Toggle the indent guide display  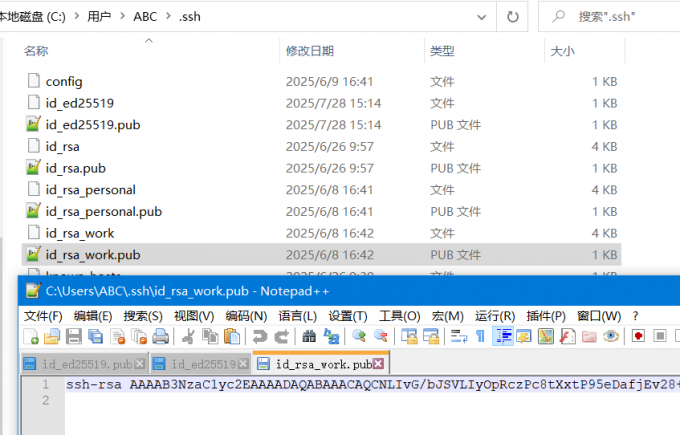(503, 337)
